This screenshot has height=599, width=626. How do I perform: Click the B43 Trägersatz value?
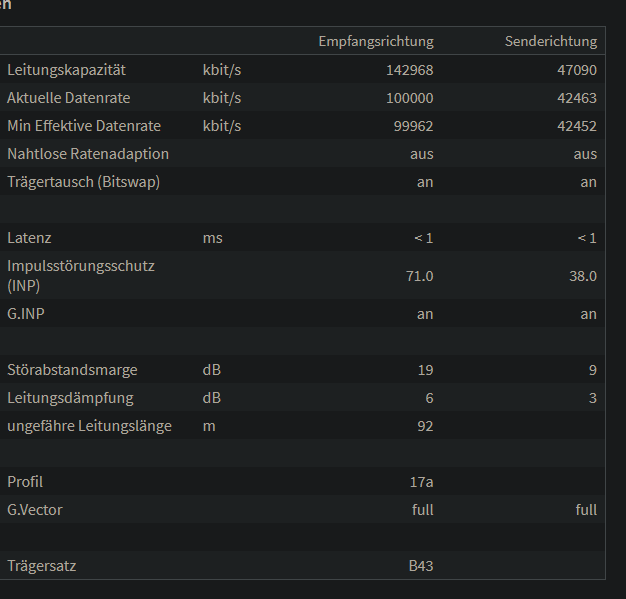point(421,566)
